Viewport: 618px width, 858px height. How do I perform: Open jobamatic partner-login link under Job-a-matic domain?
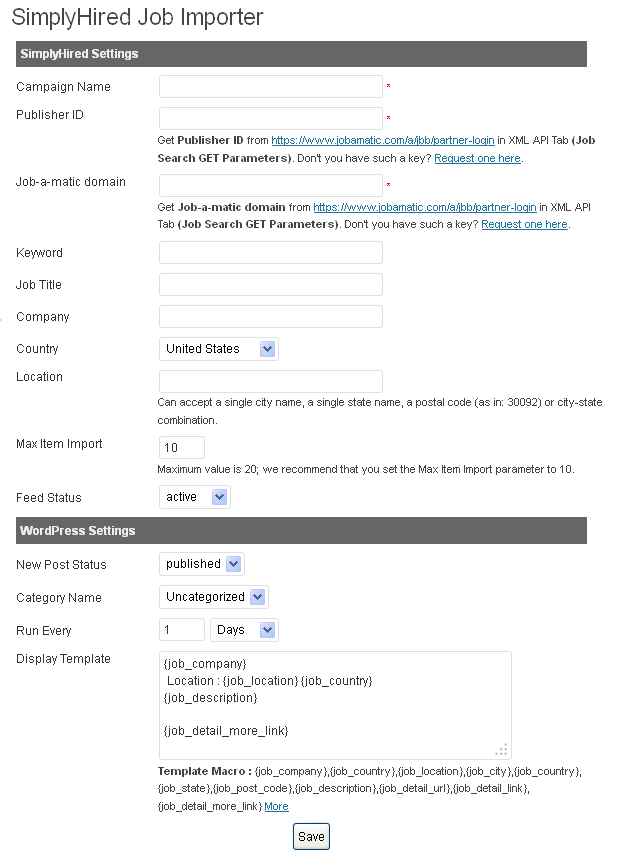click(x=424, y=207)
